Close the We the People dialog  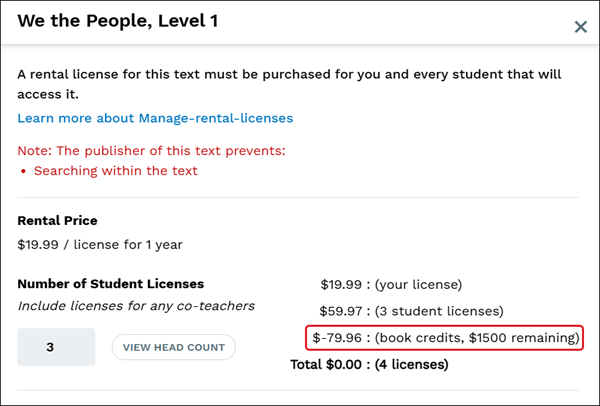[580, 27]
